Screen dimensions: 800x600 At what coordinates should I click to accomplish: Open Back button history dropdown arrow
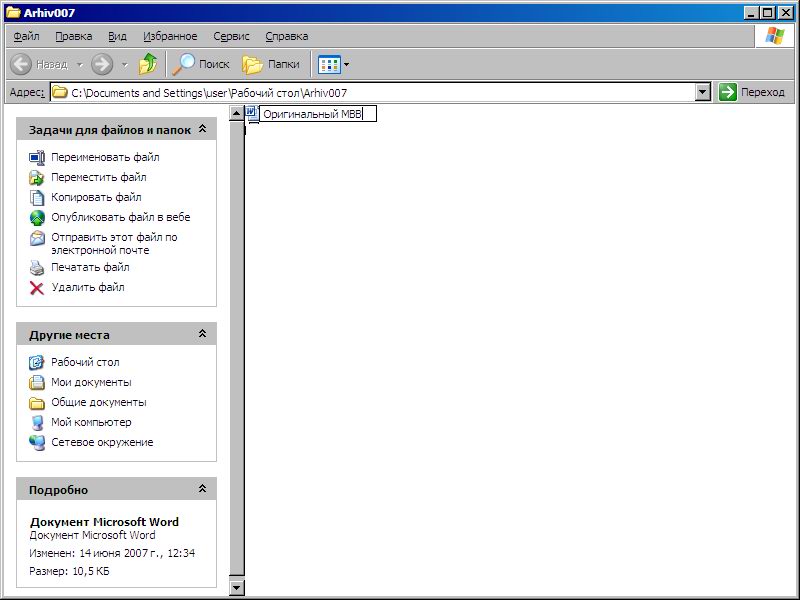[80, 65]
